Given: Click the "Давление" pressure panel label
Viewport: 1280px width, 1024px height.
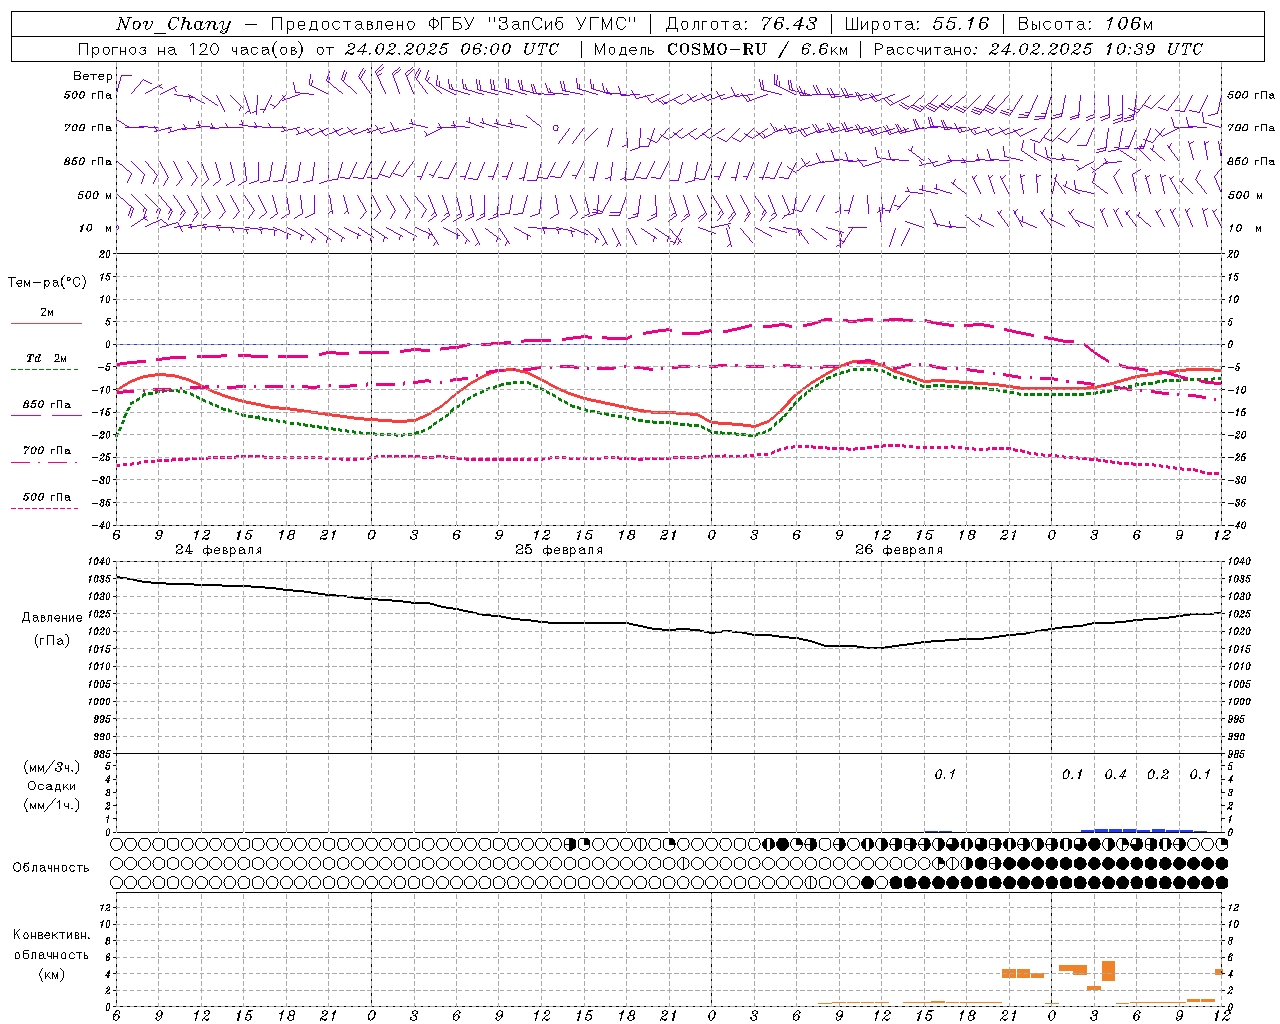Looking at the screenshot, I should pyautogui.click(x=52, y=618).
